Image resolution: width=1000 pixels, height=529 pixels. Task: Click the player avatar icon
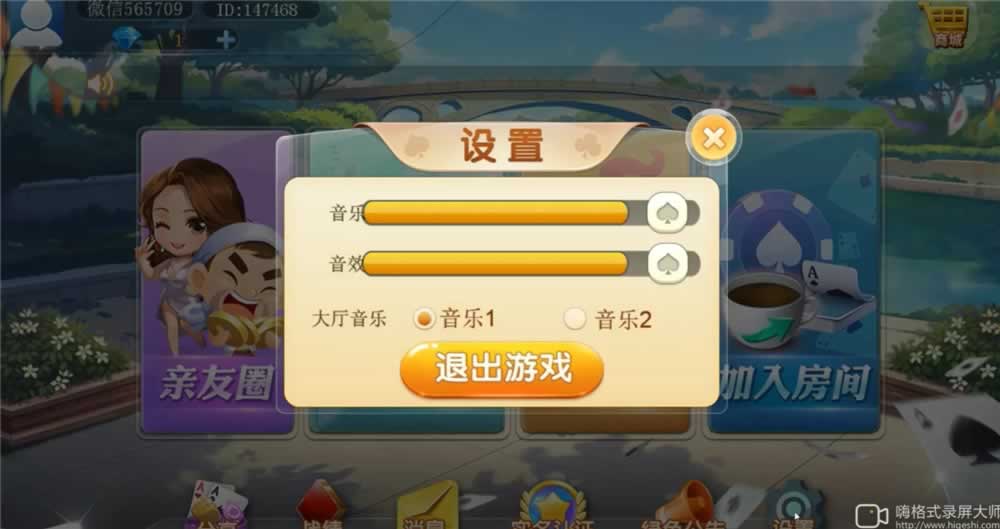[x=36, y=24]
